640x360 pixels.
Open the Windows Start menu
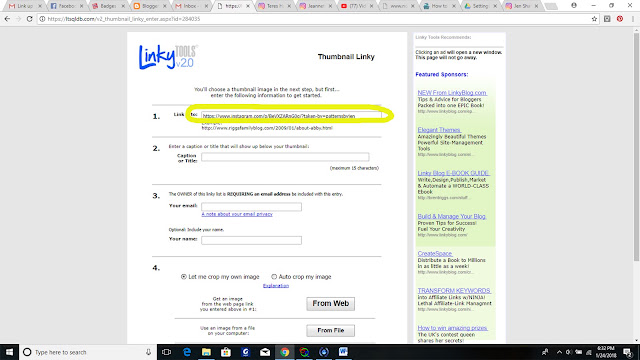9,352
